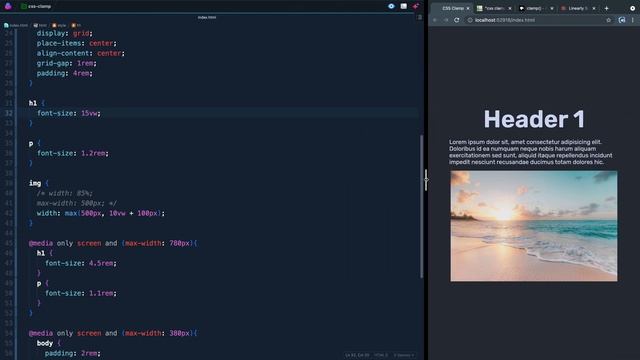Select the index.html editor tab
The width and height of the screenshot is (640, 360).
(207, 18)
